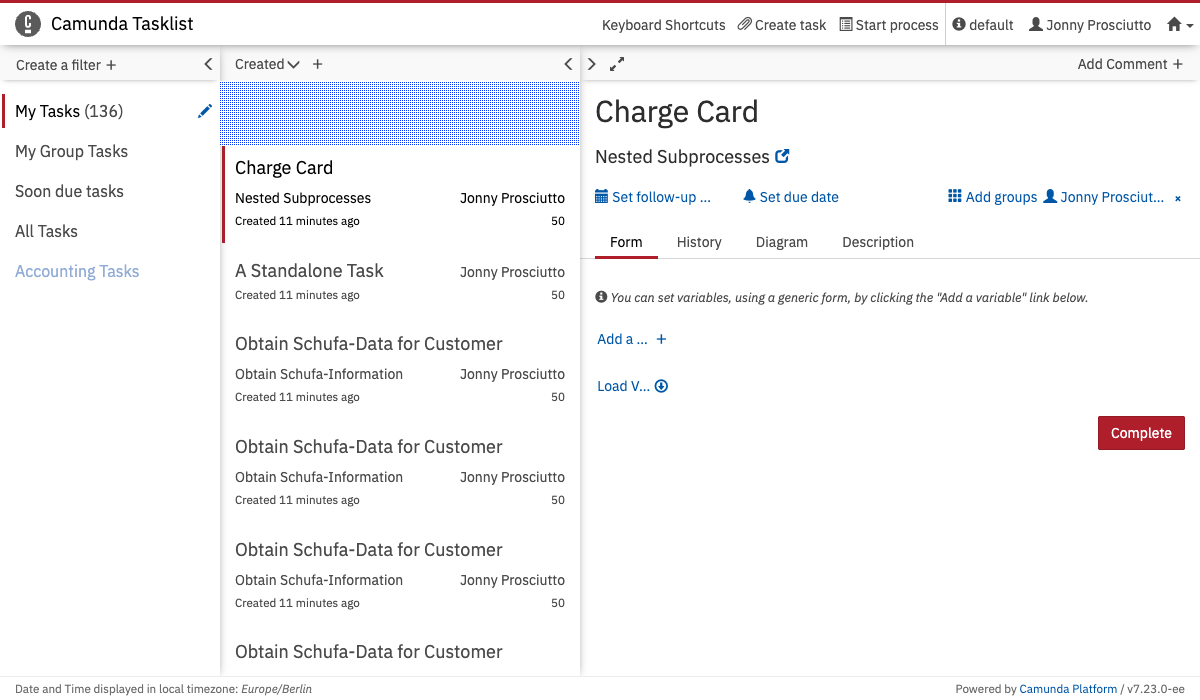Click the maximize task view arrows icon

(617, 64)
